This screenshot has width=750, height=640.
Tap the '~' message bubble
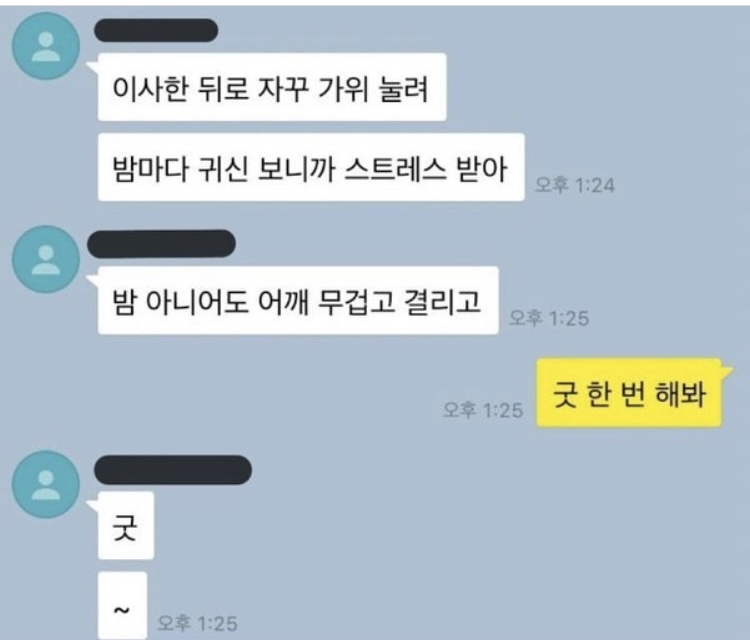[x=122, y=606]
